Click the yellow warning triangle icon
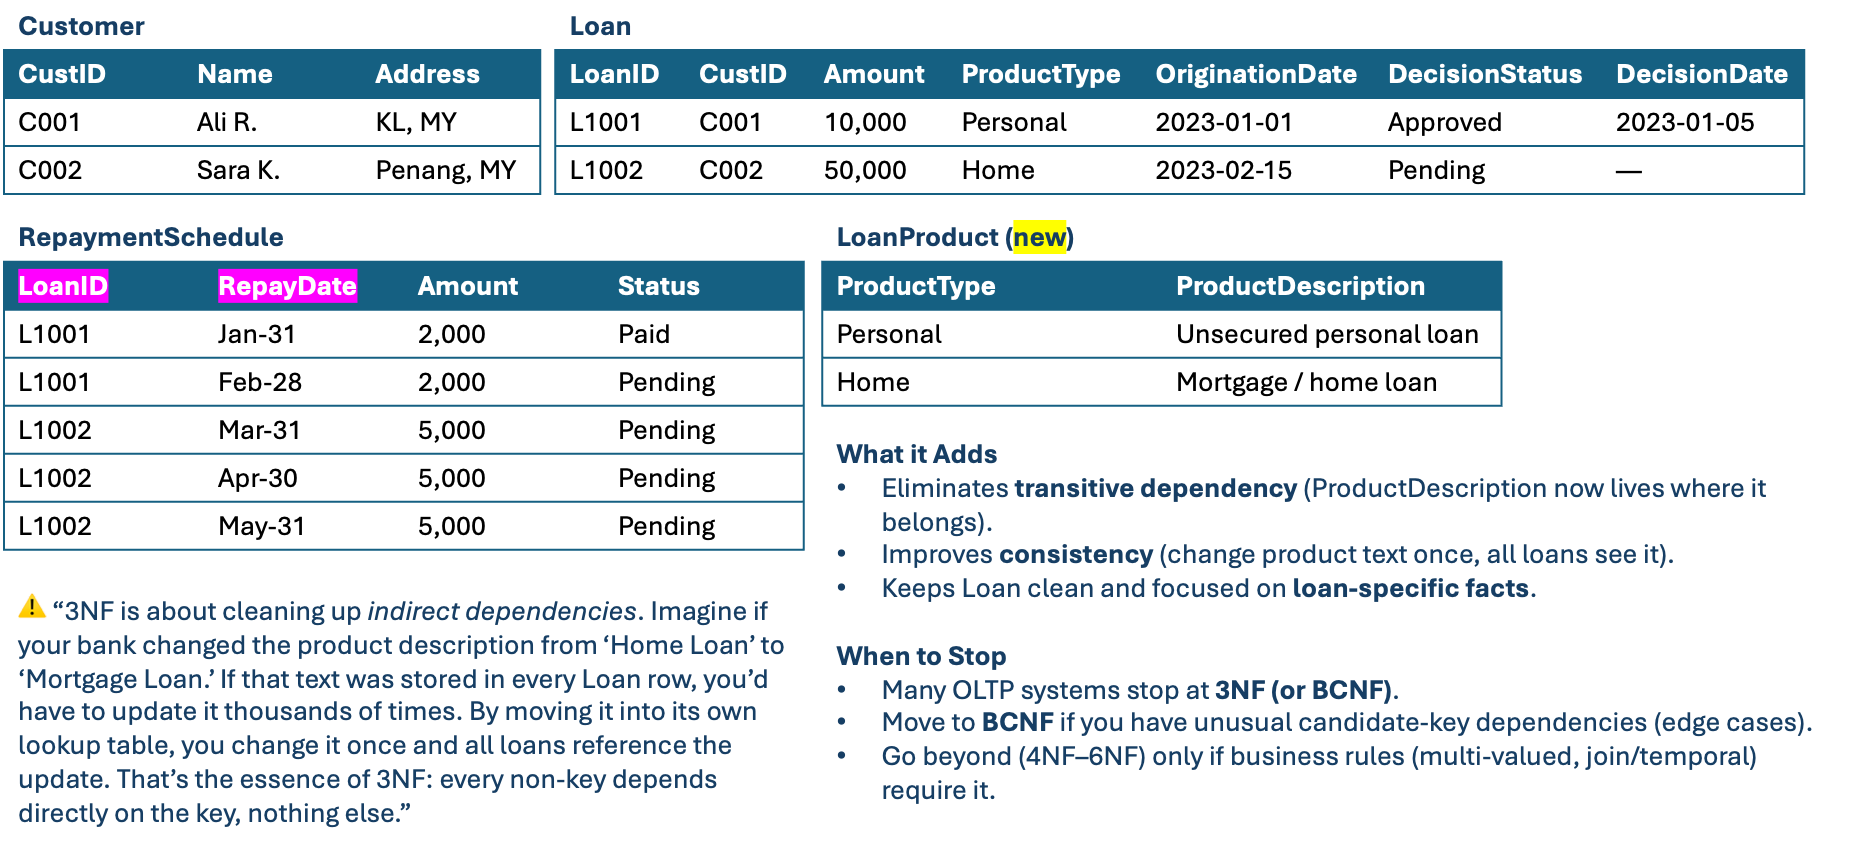The width and height of the screenshot is (1850, 848). [32, 606]
